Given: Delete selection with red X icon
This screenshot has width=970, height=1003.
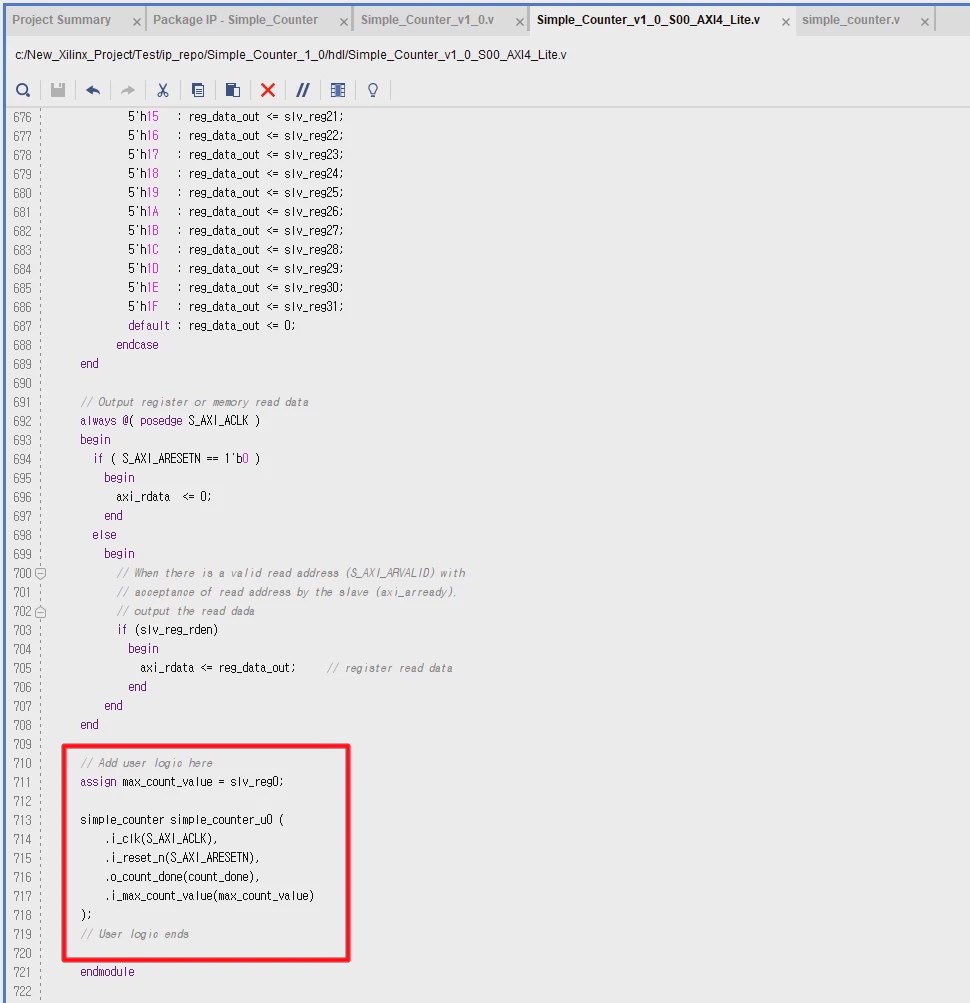Looking at the screenshot, I should [x=267, y=90].
